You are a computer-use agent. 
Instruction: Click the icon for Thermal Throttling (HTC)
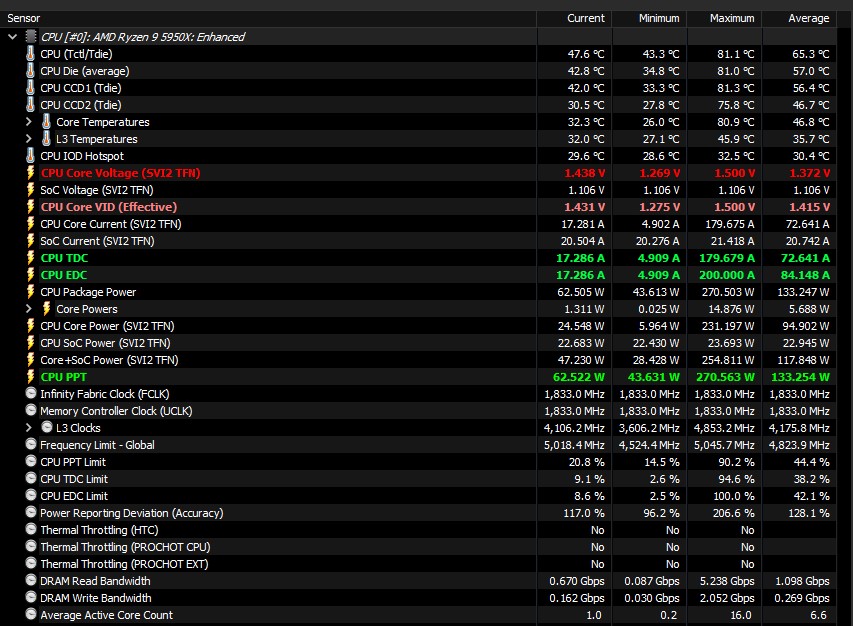(31, 529)
